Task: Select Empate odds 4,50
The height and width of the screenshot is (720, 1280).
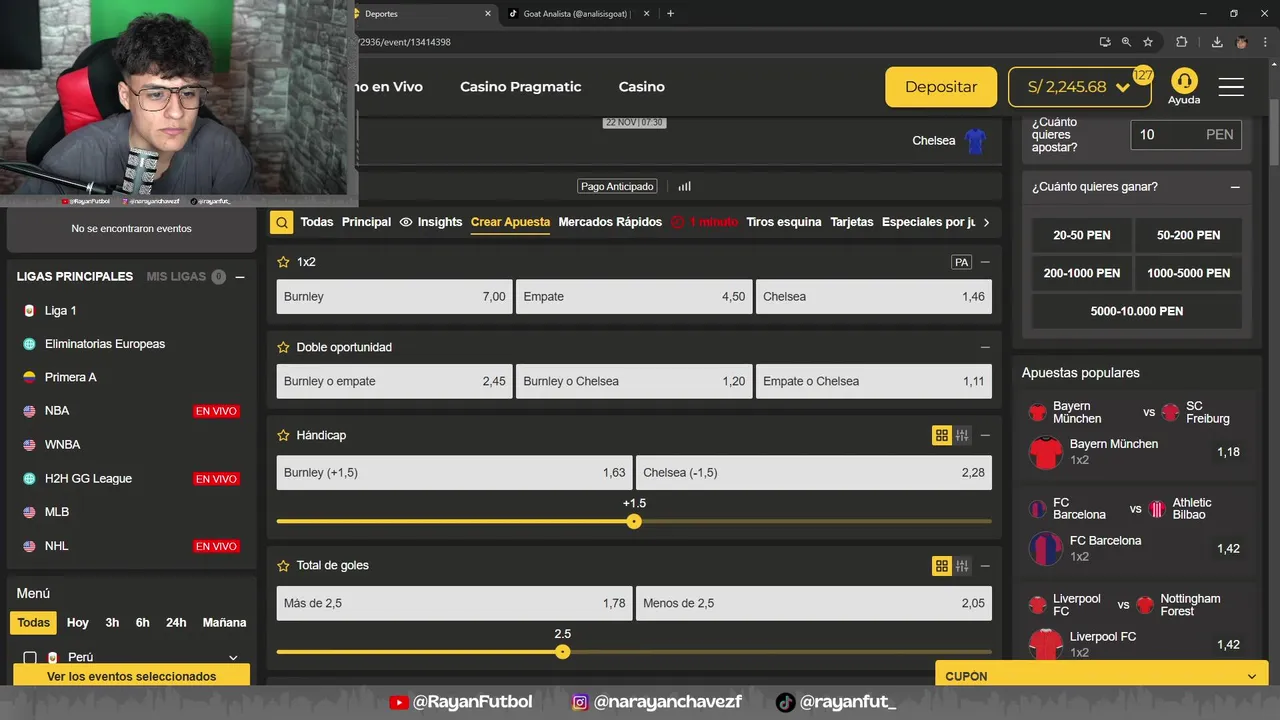Action: [634, 297]
